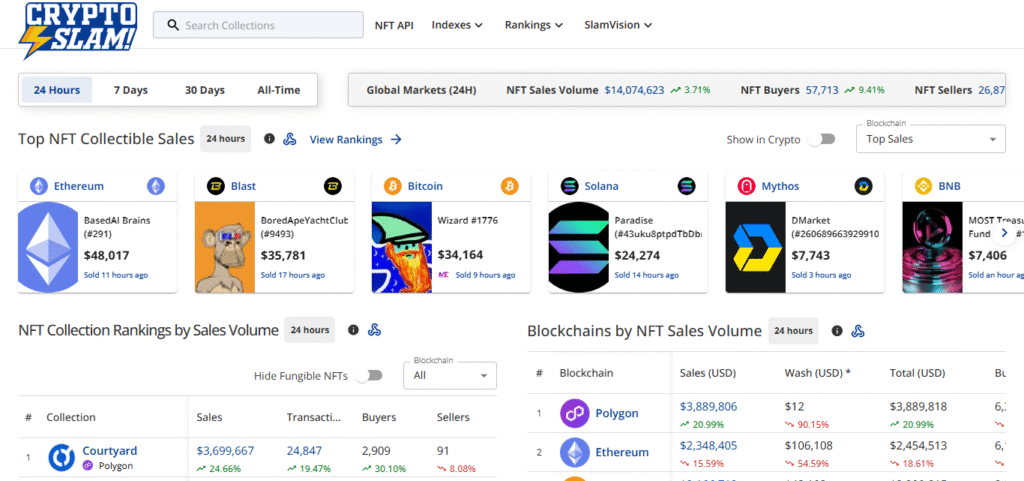This screenshot has height=481, width=1024.
Task: Click the 24 hours badge beside Top NFT Collectible Sales
Action: [x=225, y=138]
